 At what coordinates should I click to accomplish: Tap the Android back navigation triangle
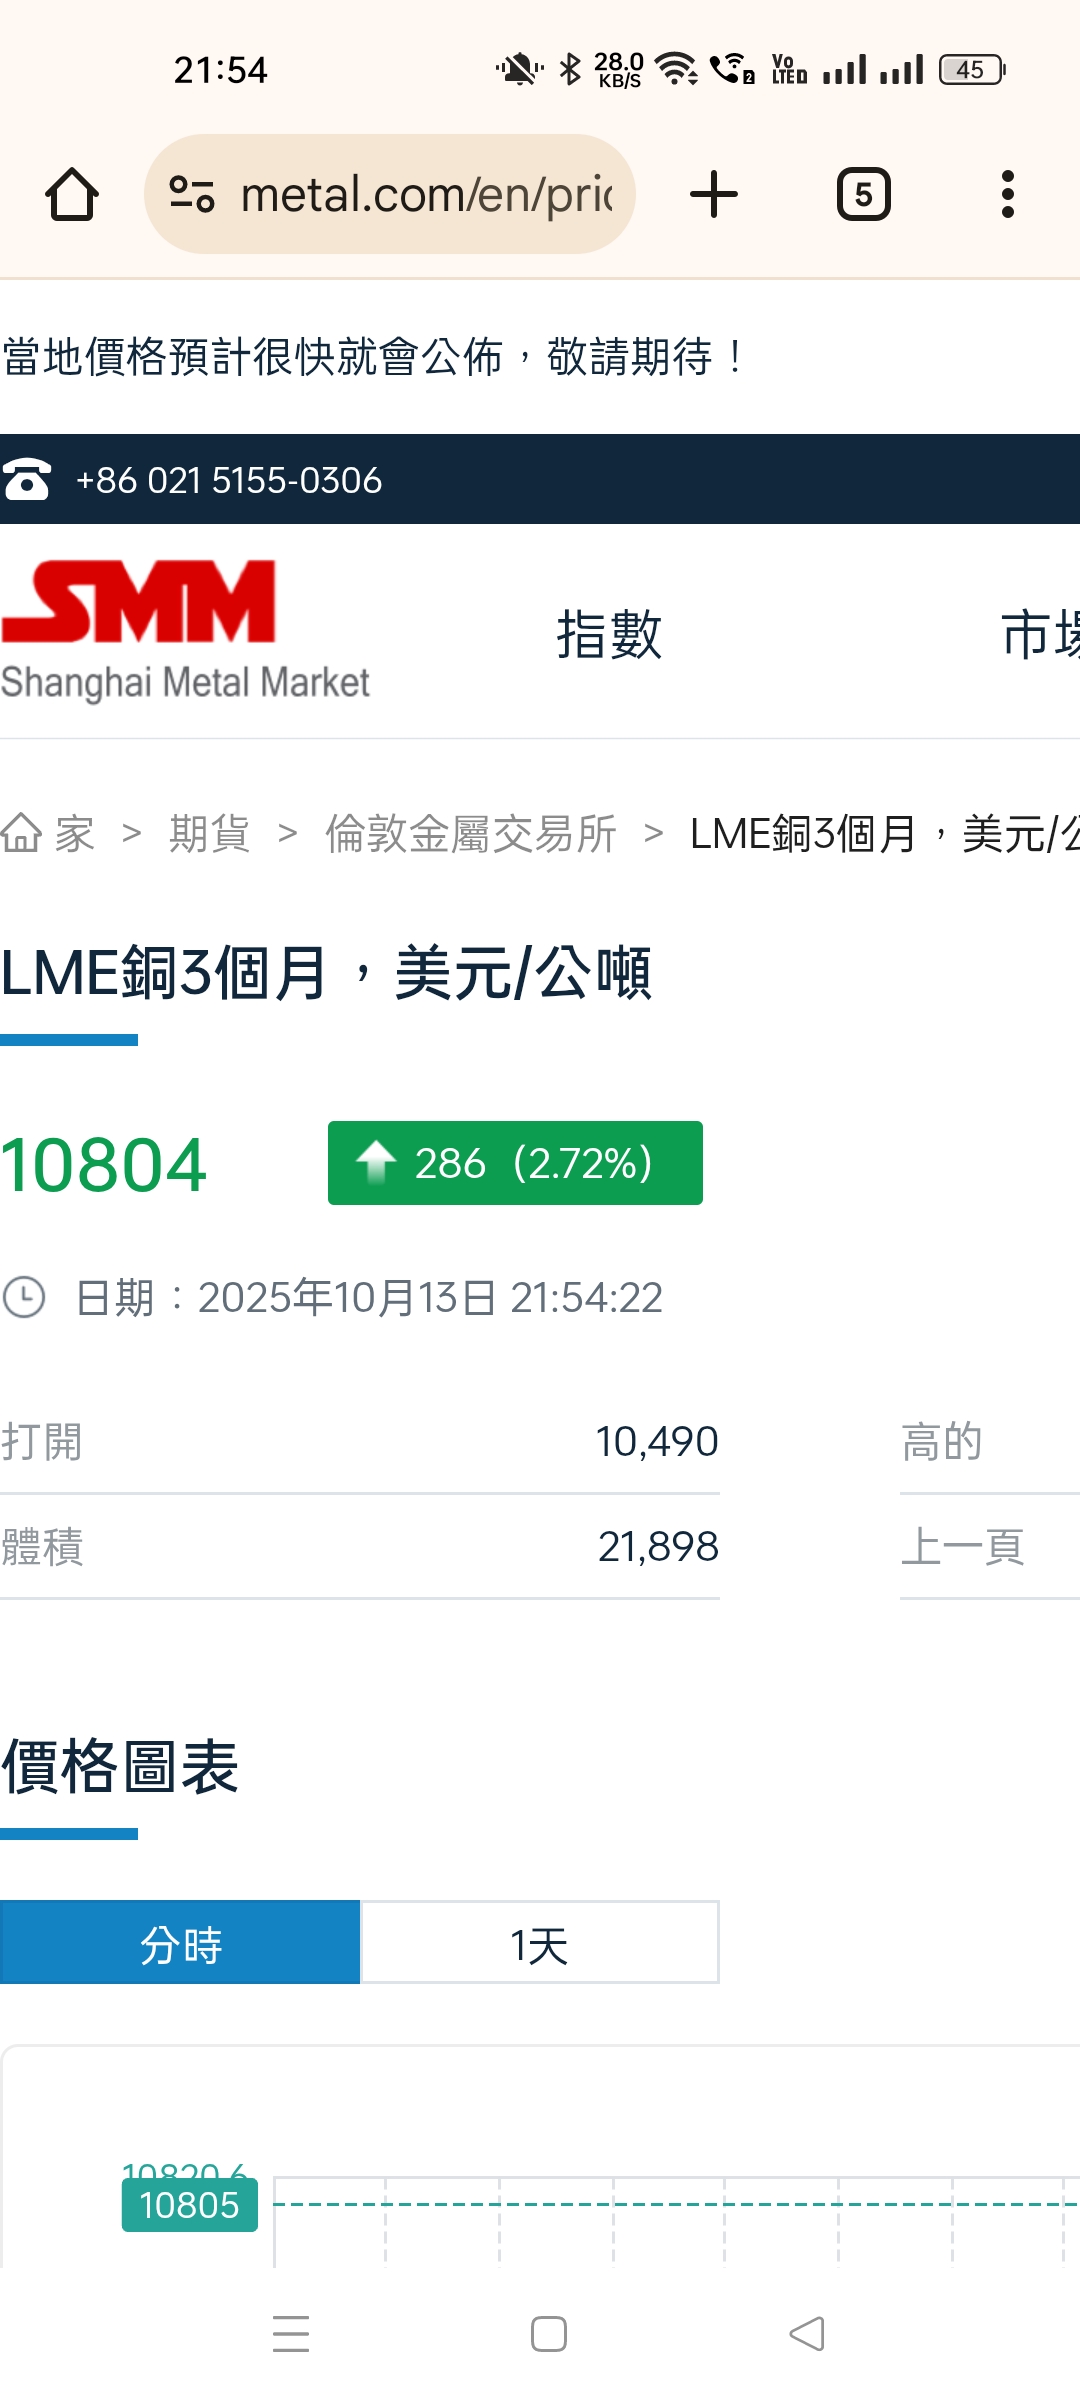(807, 2334)
